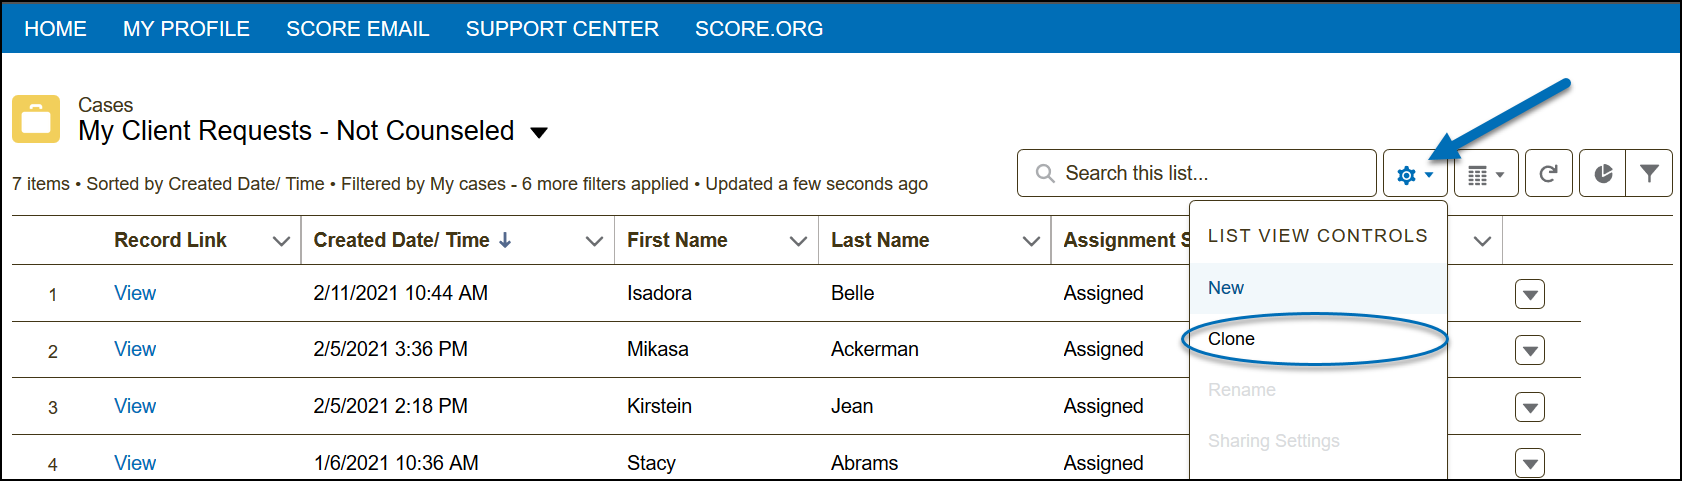Screen dimensions: 1682x481
Task: Go to the HOME tab
Action: (55, 29)
